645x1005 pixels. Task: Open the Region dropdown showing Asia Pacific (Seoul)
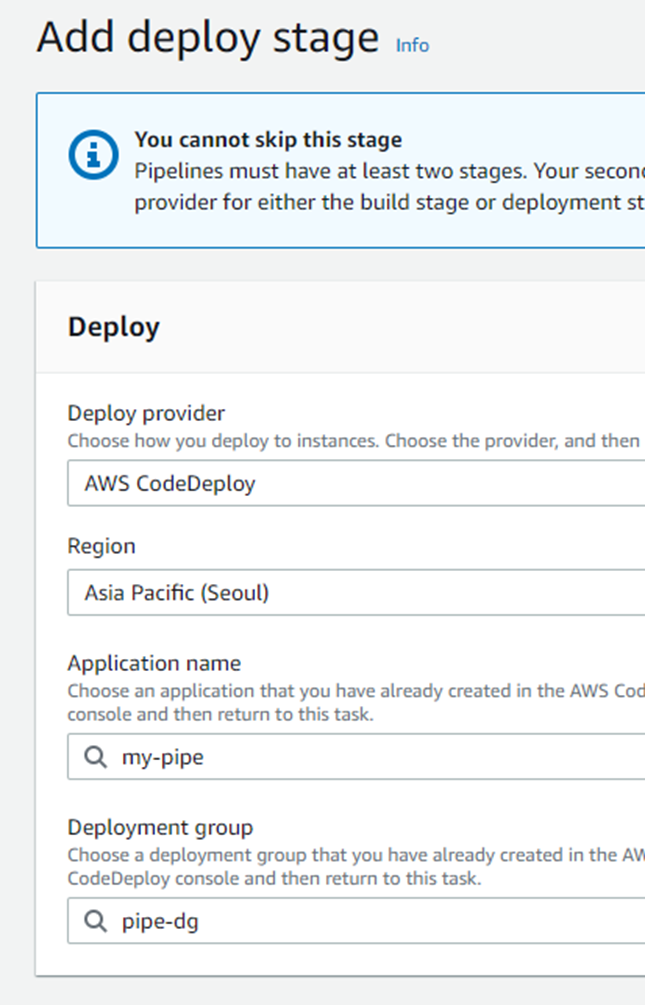coord(356,593)
